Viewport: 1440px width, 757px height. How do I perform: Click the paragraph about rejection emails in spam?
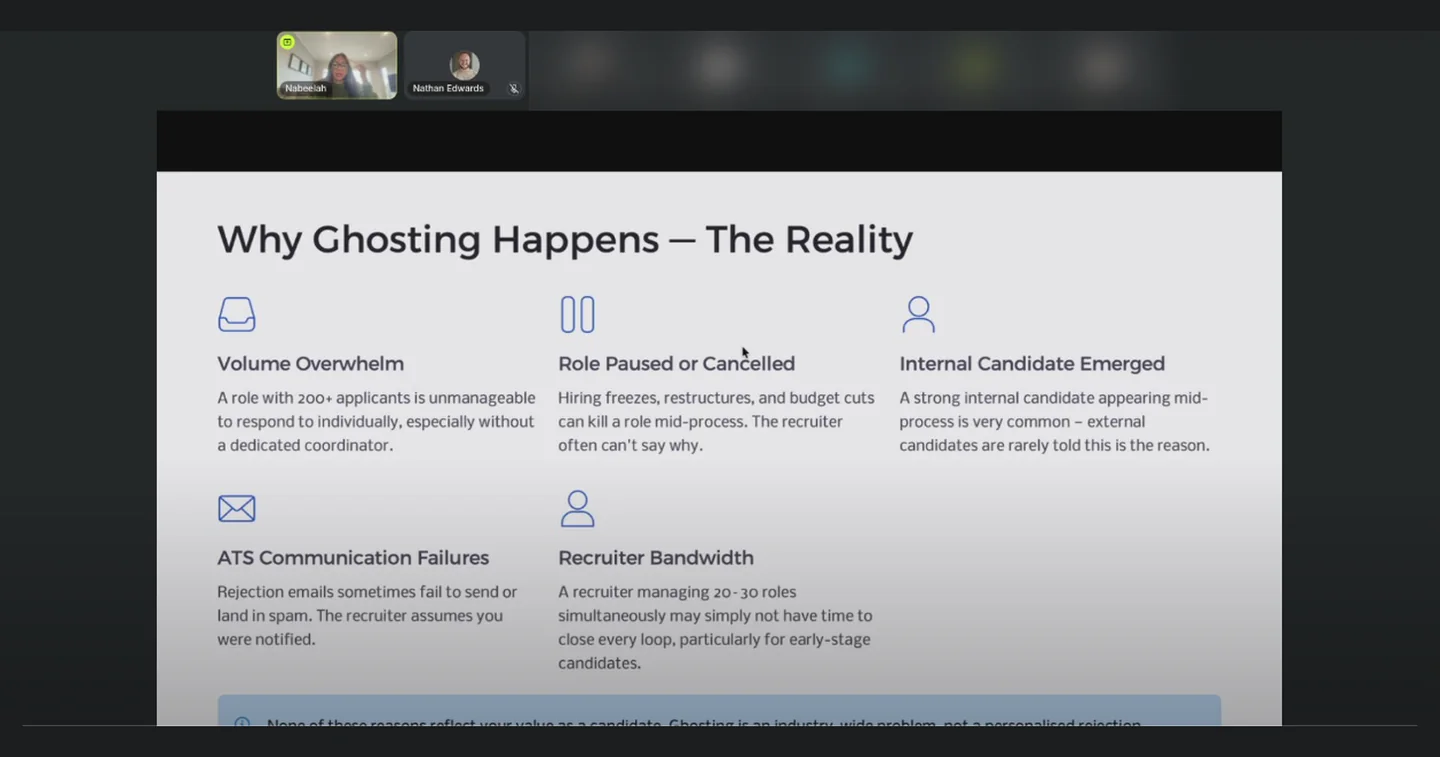367,616
